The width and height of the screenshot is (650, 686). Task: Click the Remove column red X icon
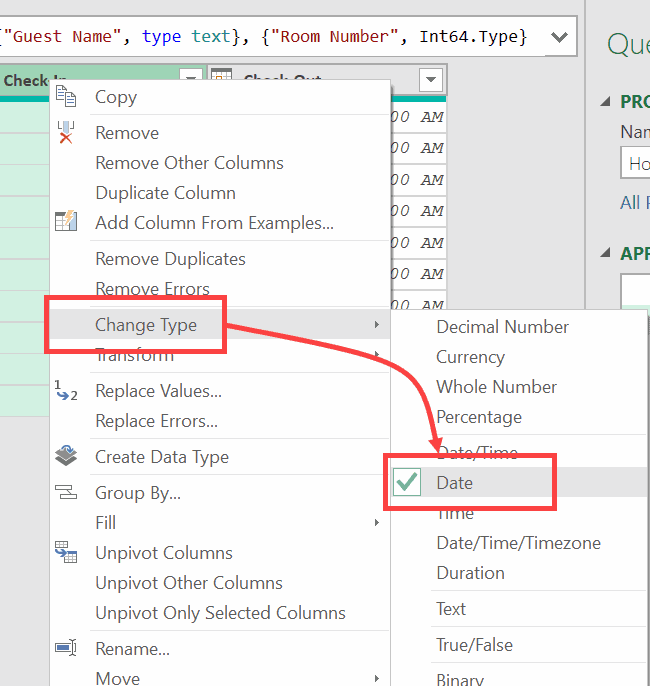pos(66,133)
